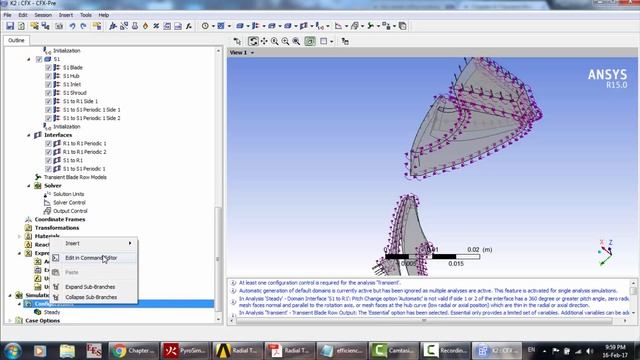Click the message panel horizontal scrollbar
Viewport: 640px width, 360px height.
coord(424,321)
